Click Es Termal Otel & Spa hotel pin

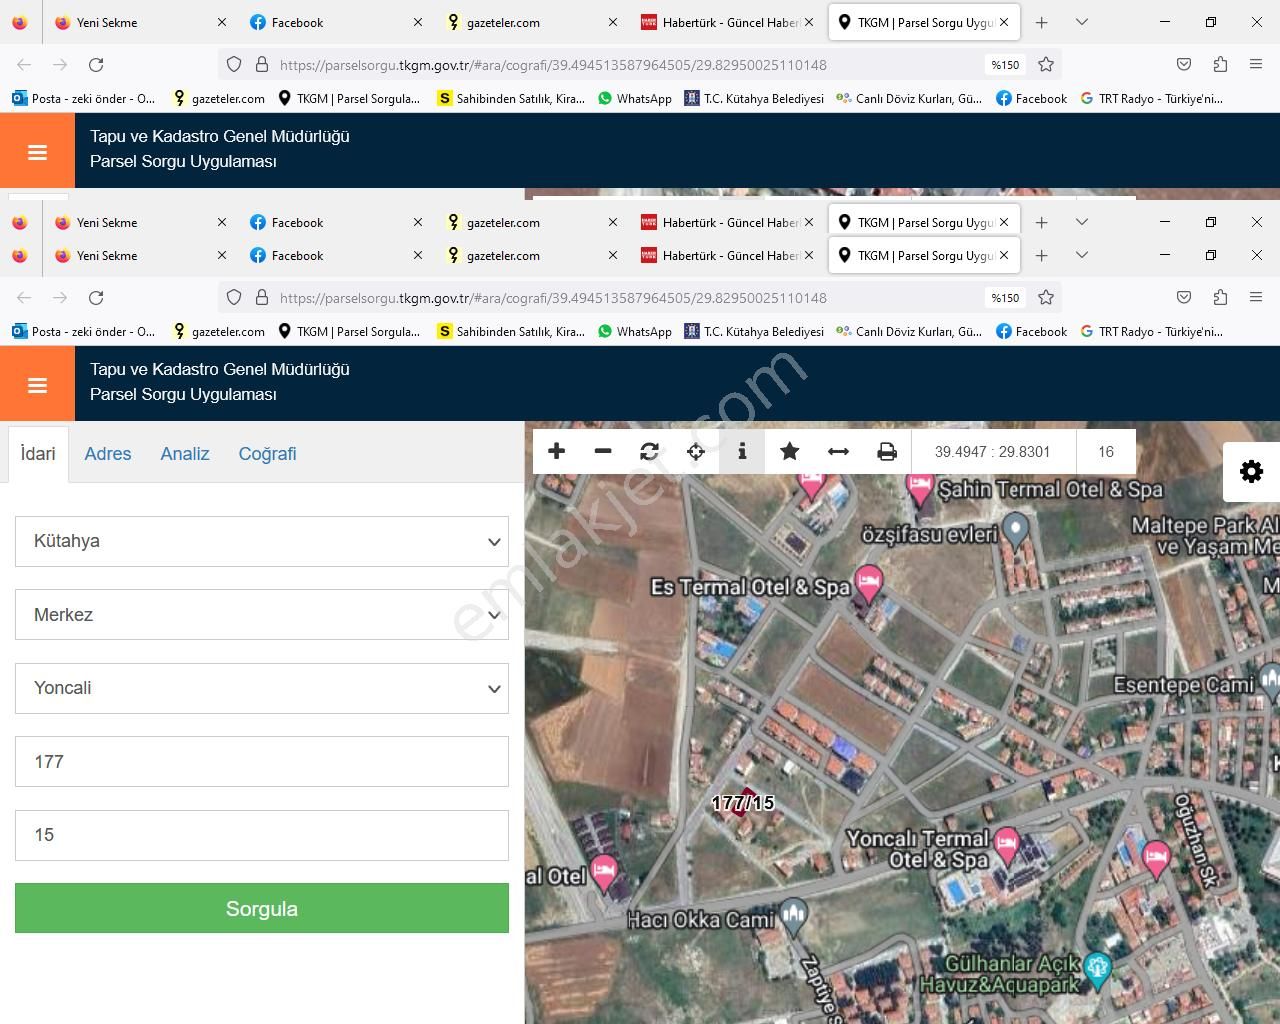tap(869, 584)
